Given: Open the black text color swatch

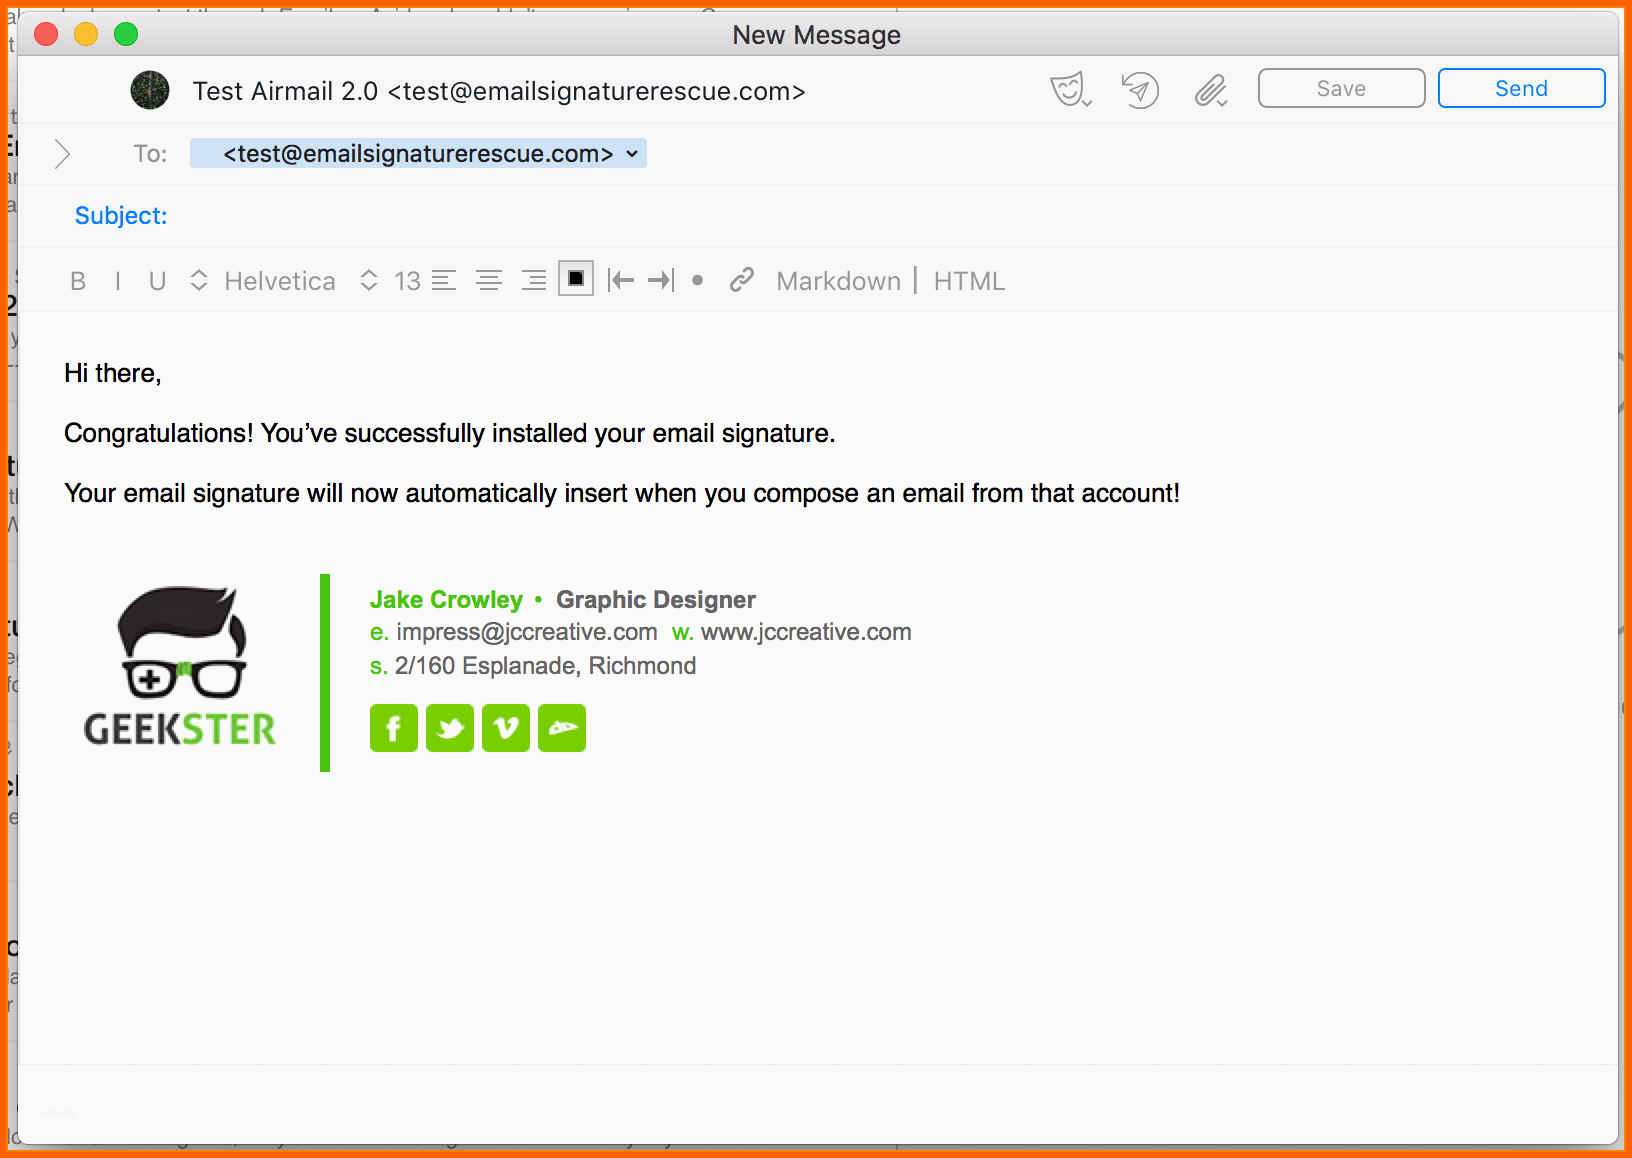Looking at the screenshot, I should [576, 279].
